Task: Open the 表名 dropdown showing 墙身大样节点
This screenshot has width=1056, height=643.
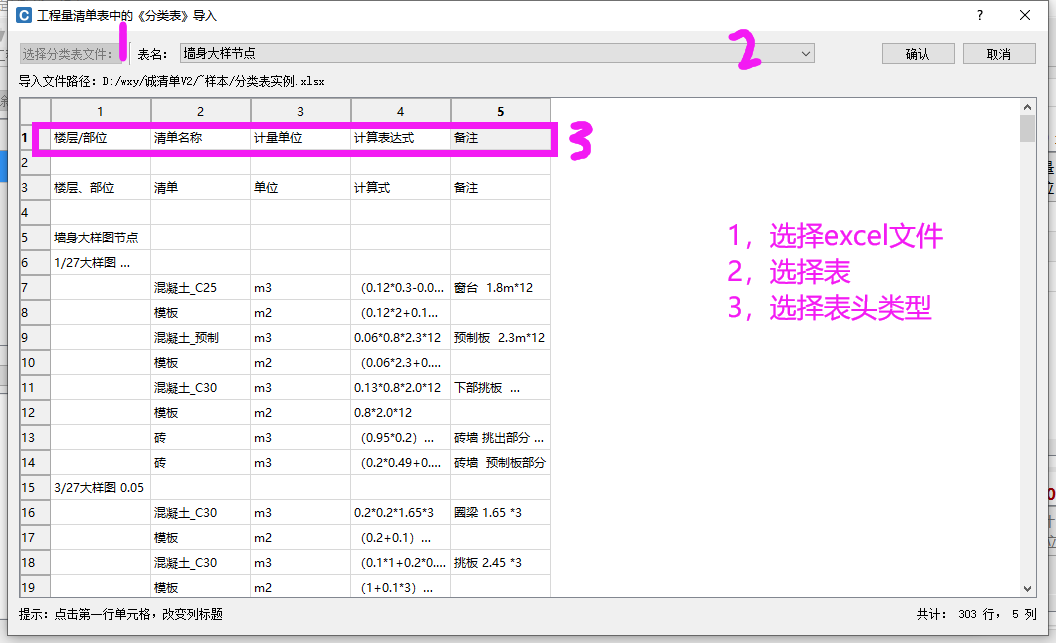Action: 497,53
